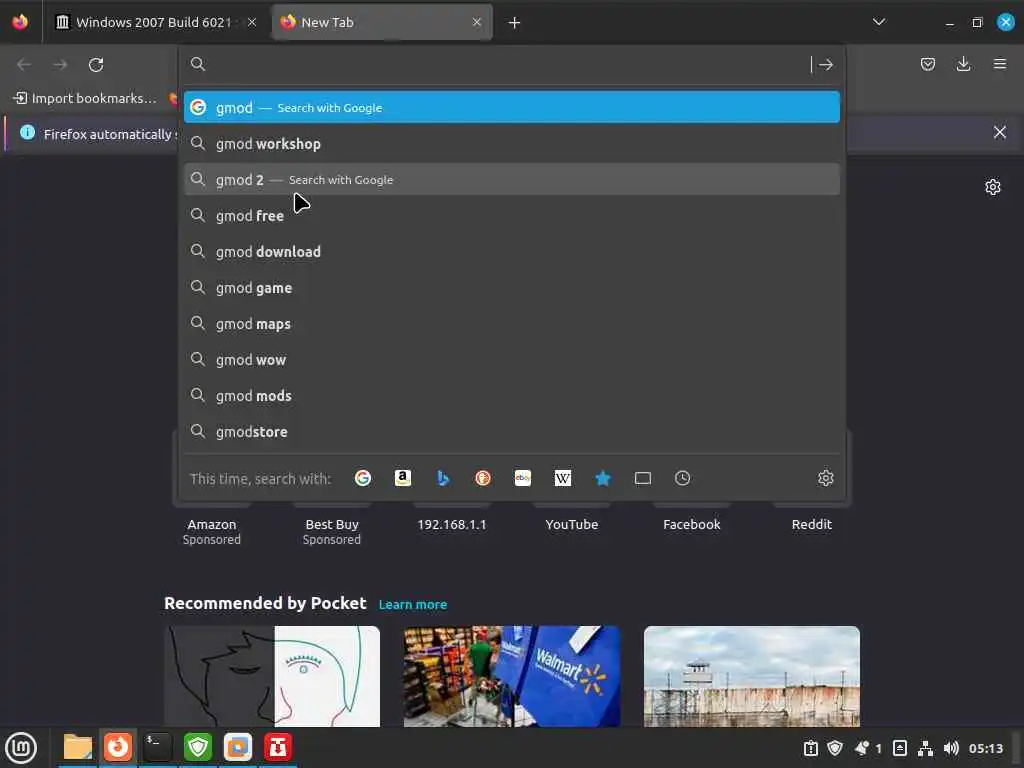Open the Firefox application menu hamburger
1024x768 pixels.
999,64
